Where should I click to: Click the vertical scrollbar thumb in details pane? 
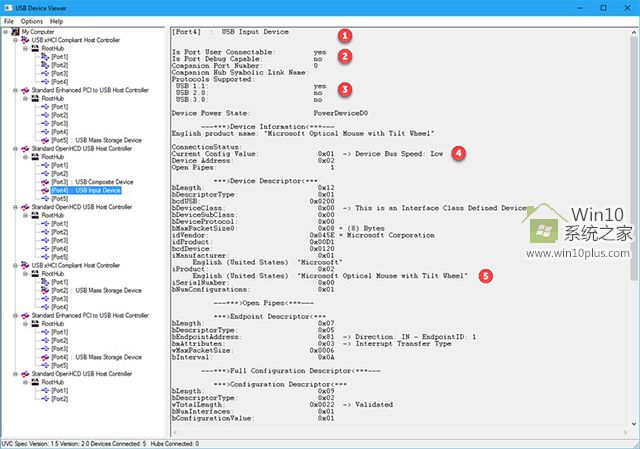click(634, 158)
